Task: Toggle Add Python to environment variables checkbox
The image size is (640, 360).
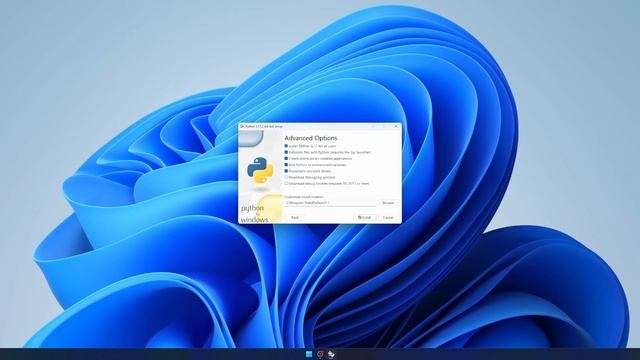Action: coord(286,165)
